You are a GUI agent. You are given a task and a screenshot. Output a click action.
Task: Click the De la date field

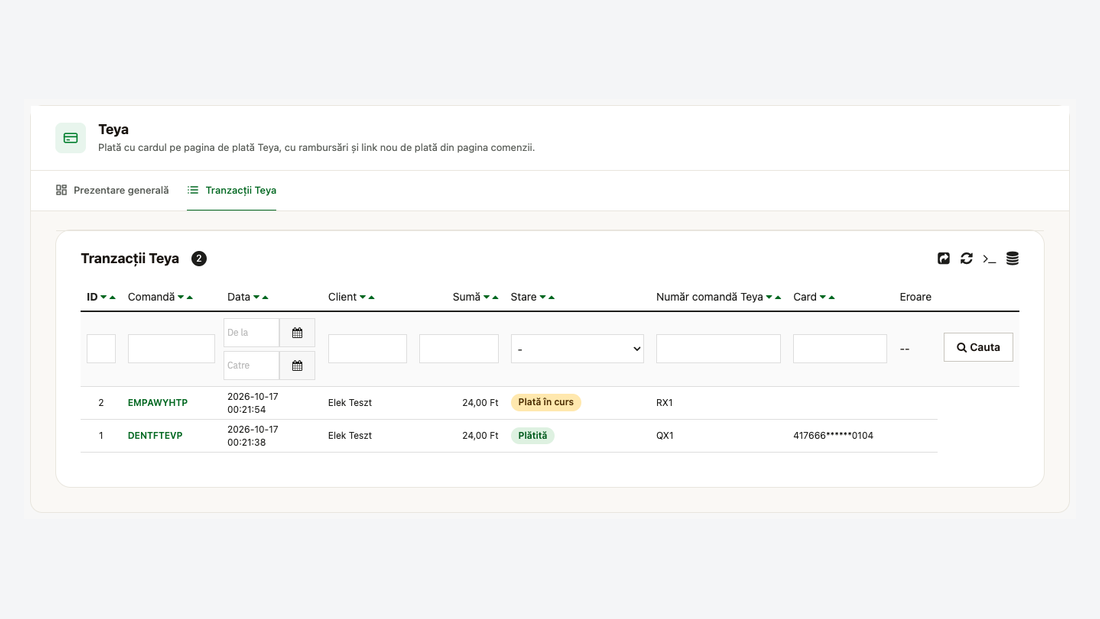tap(251, 333)
